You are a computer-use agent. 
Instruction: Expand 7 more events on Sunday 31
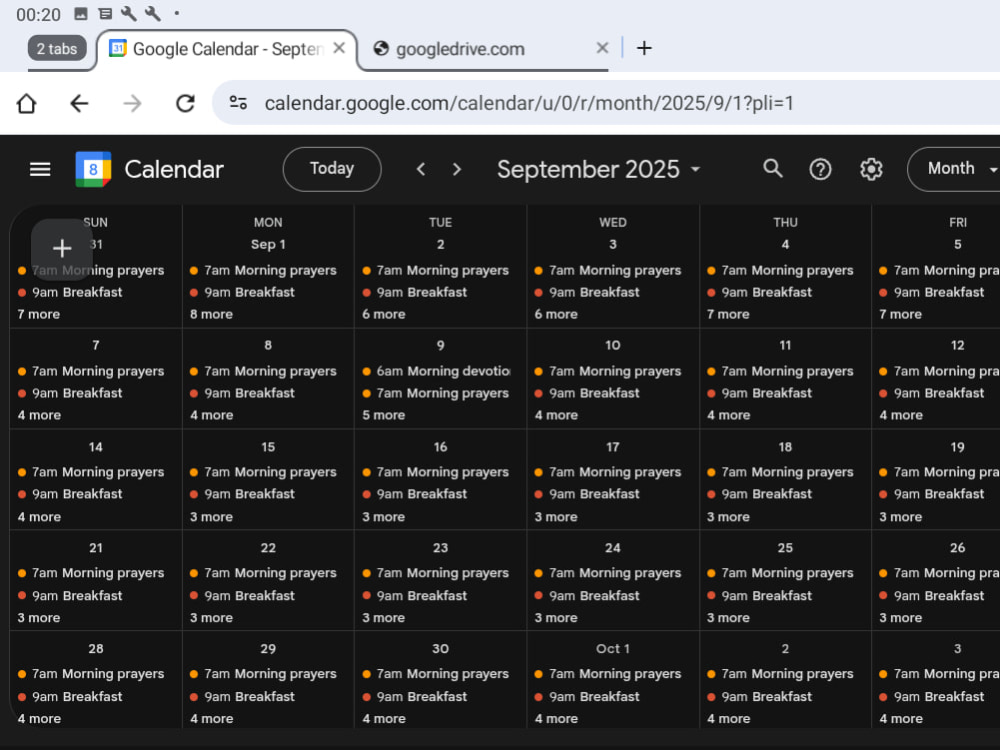point(39,314)
